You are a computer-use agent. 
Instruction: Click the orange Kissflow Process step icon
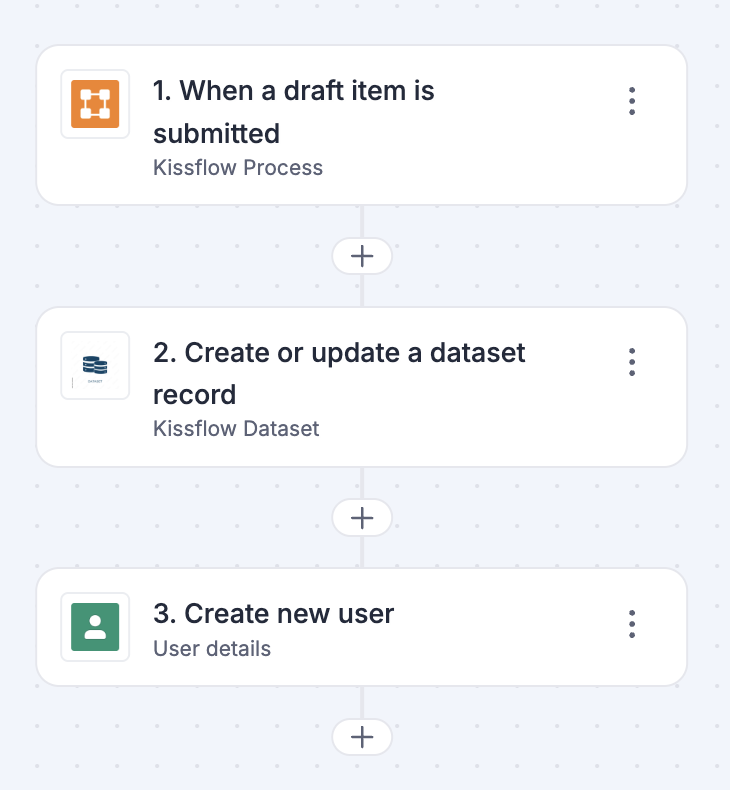click(95, 104)
